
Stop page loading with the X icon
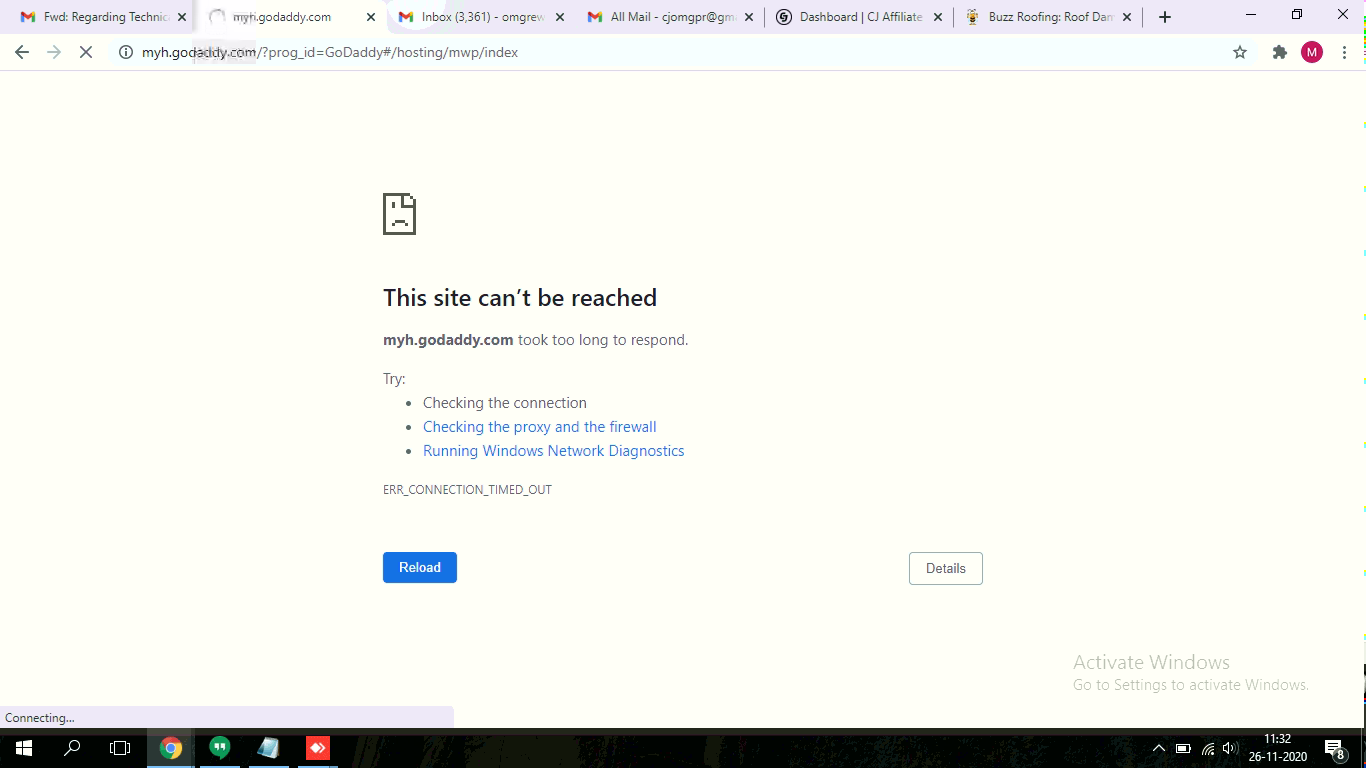point(86,52)
